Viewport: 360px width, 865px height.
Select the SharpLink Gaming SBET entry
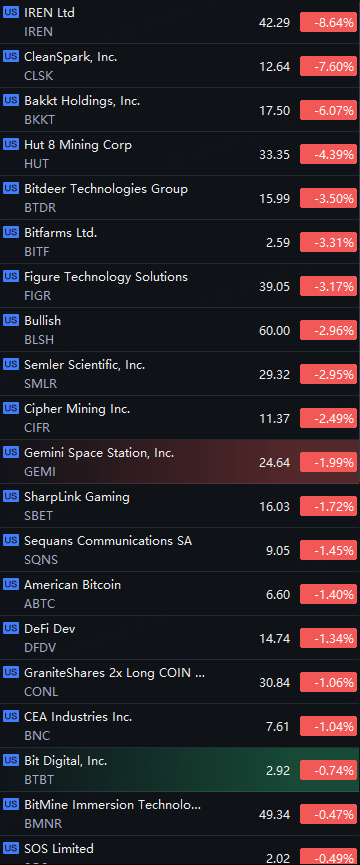tap(180, 506)
